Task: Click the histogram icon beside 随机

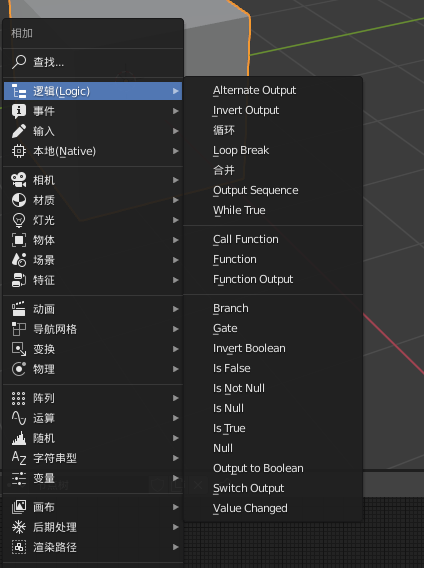Action: coord(19,438)
